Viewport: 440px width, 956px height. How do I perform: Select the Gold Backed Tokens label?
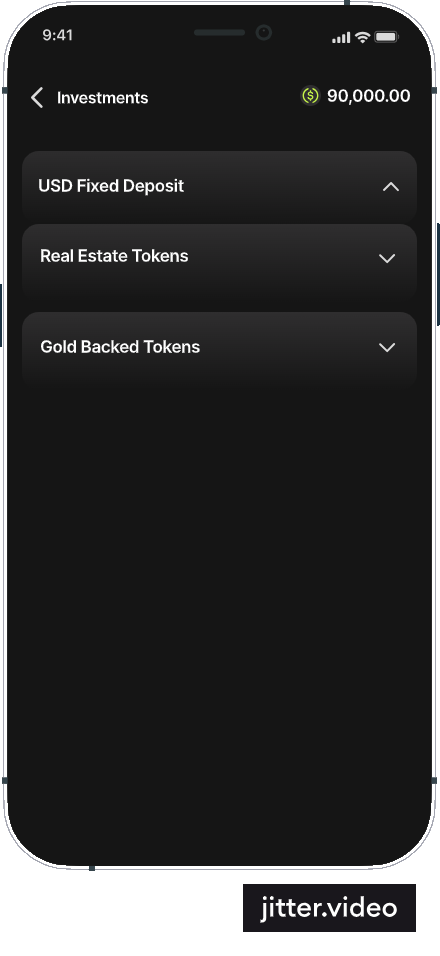pyautogui.click(x=120, y=347)
